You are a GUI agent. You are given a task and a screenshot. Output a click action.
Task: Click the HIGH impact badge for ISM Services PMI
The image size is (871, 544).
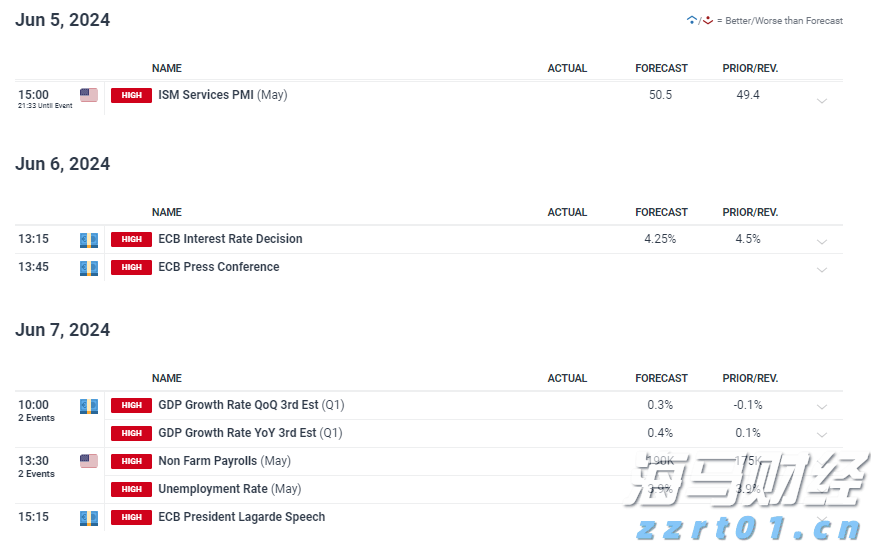[x=131, y=95]
